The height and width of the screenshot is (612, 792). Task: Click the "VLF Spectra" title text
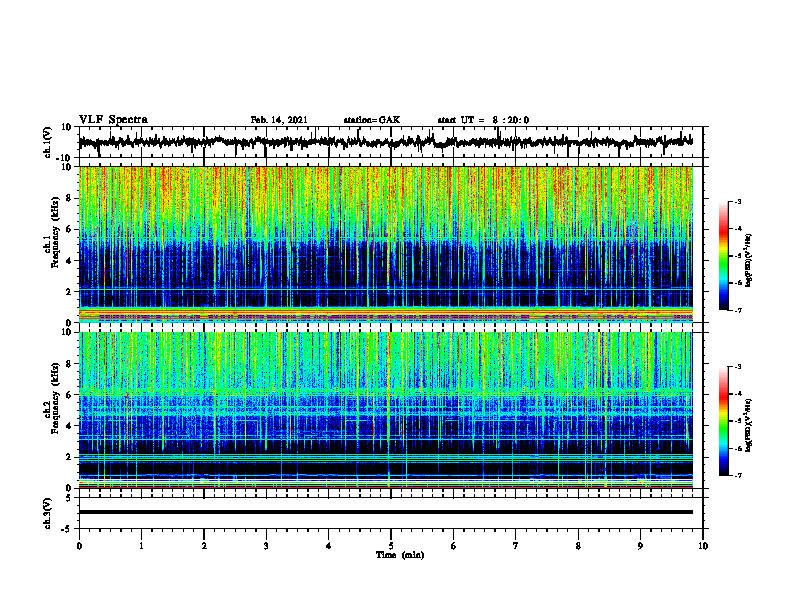[113, 120]
